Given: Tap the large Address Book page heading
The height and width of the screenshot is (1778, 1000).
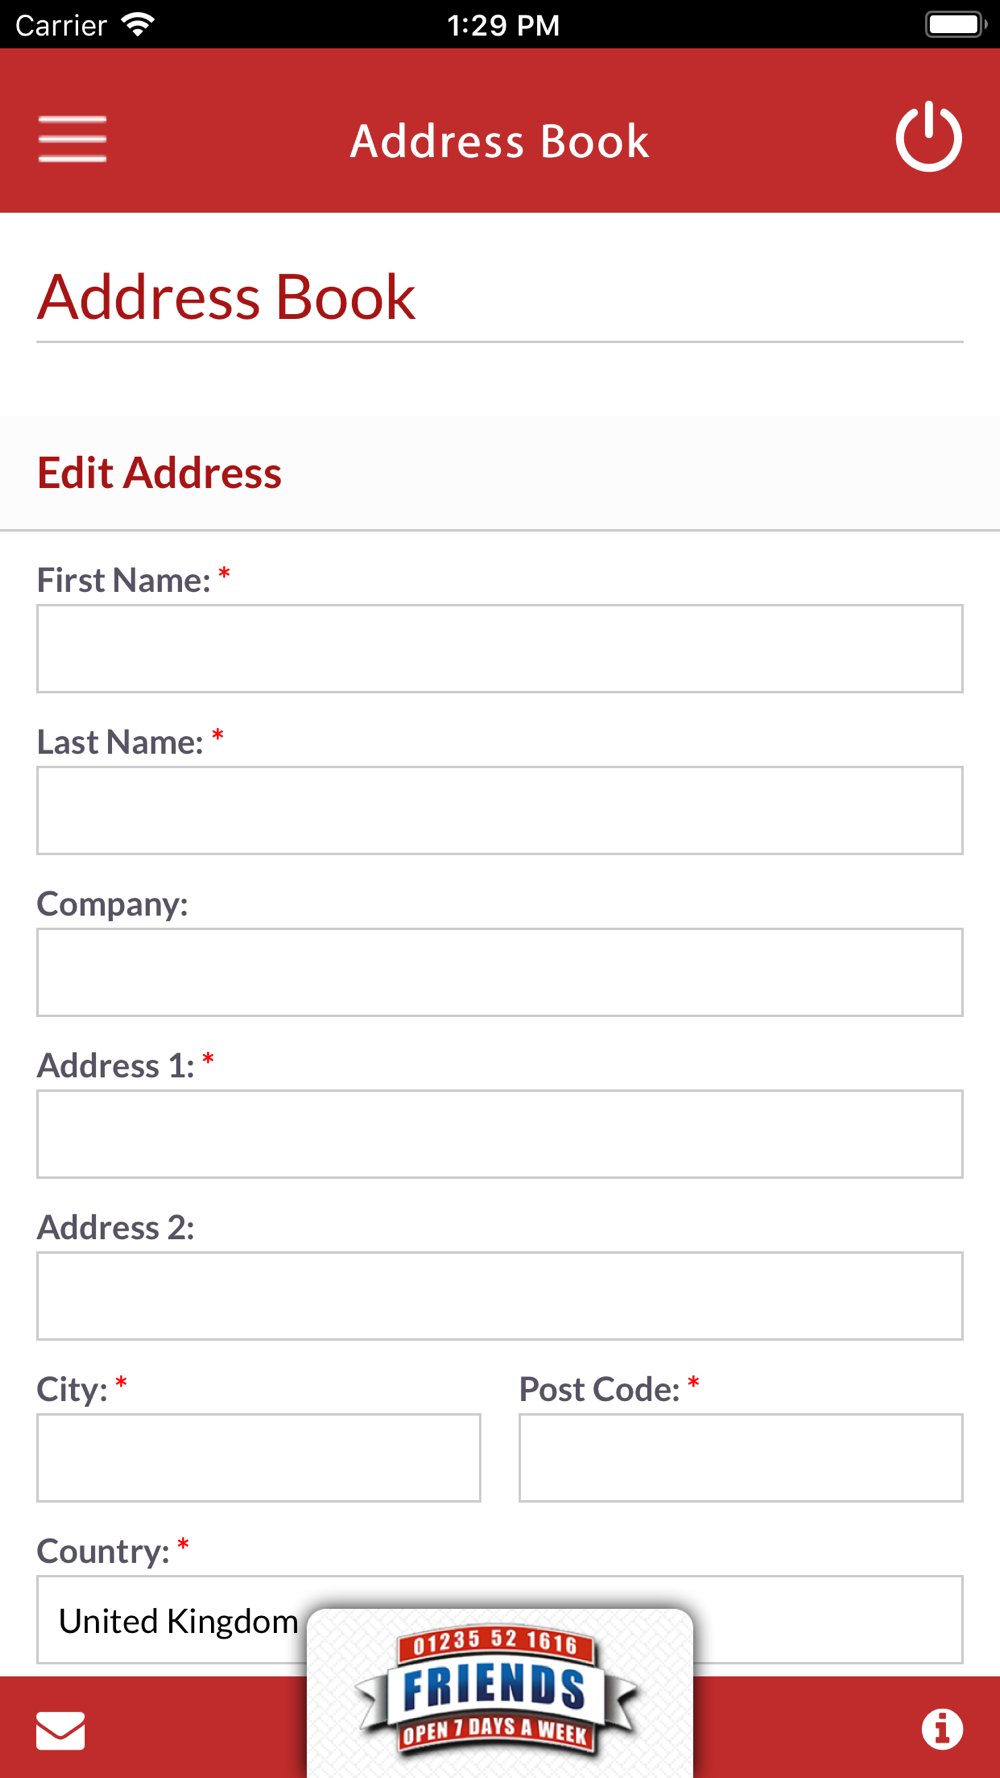Looking at the screenshot, I should [x=226, y=297].
